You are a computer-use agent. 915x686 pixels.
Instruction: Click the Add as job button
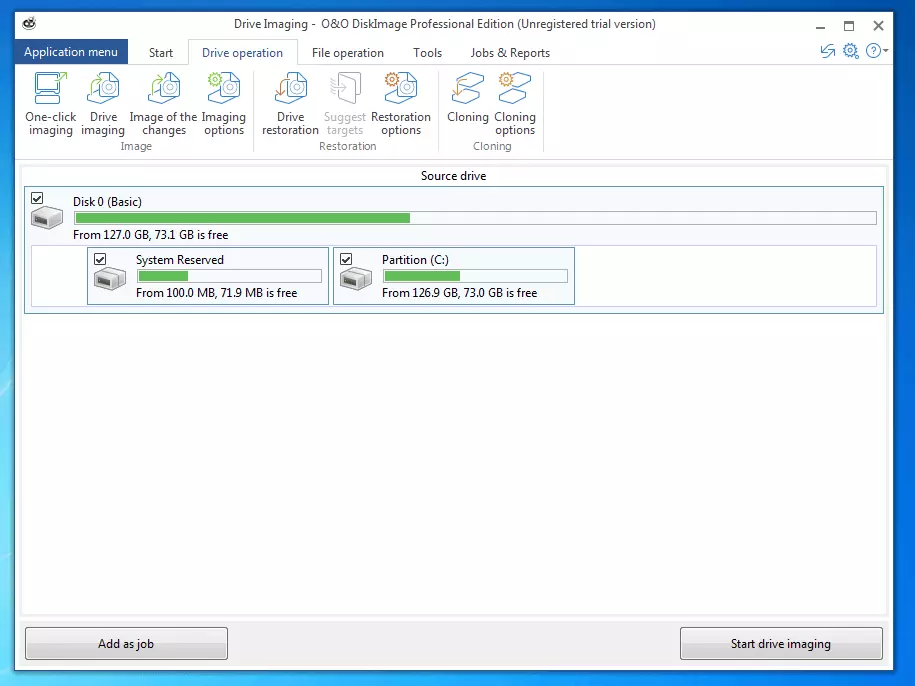click(x=126, y=643)
